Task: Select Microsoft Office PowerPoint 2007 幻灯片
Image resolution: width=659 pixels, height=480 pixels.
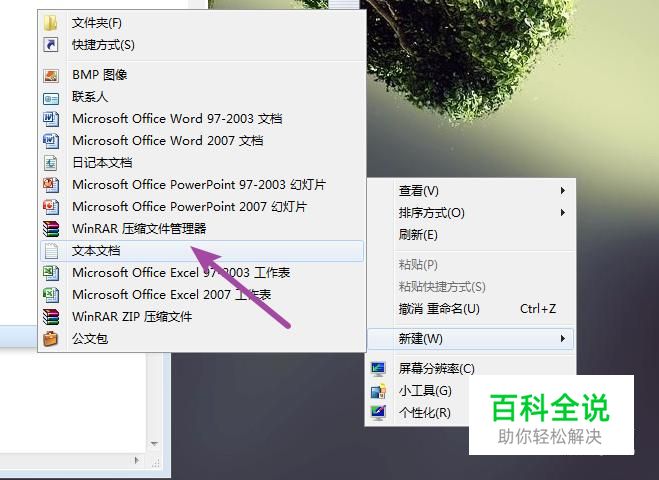Action: [x=202, y=206]
